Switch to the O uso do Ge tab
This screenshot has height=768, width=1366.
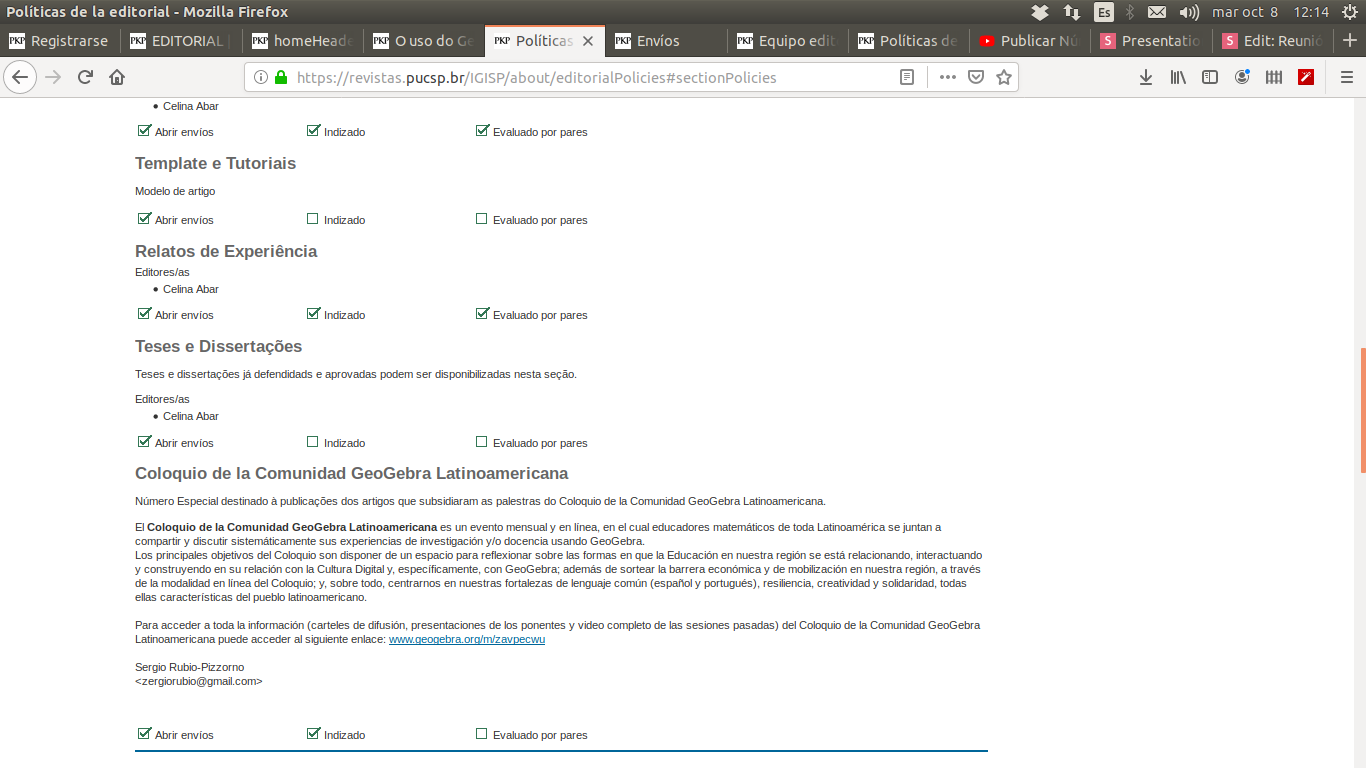424,41
